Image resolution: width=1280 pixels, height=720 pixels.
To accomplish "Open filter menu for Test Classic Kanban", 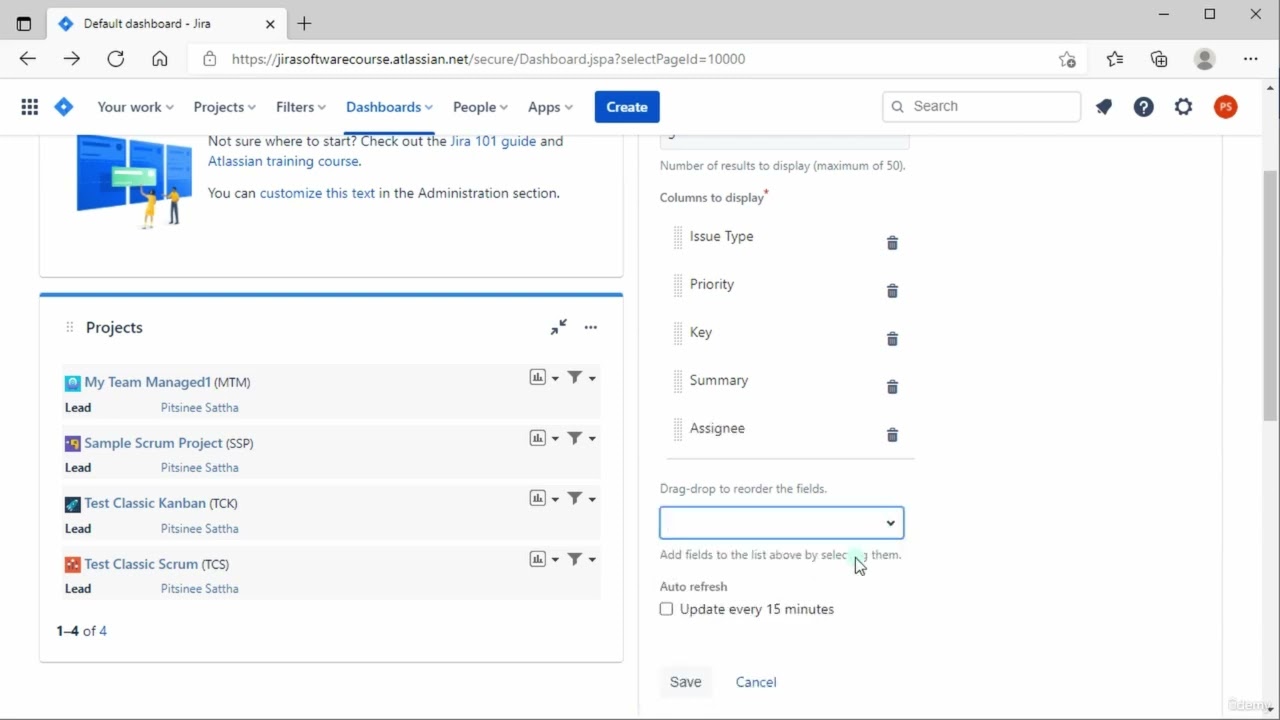I will (582, 498).
